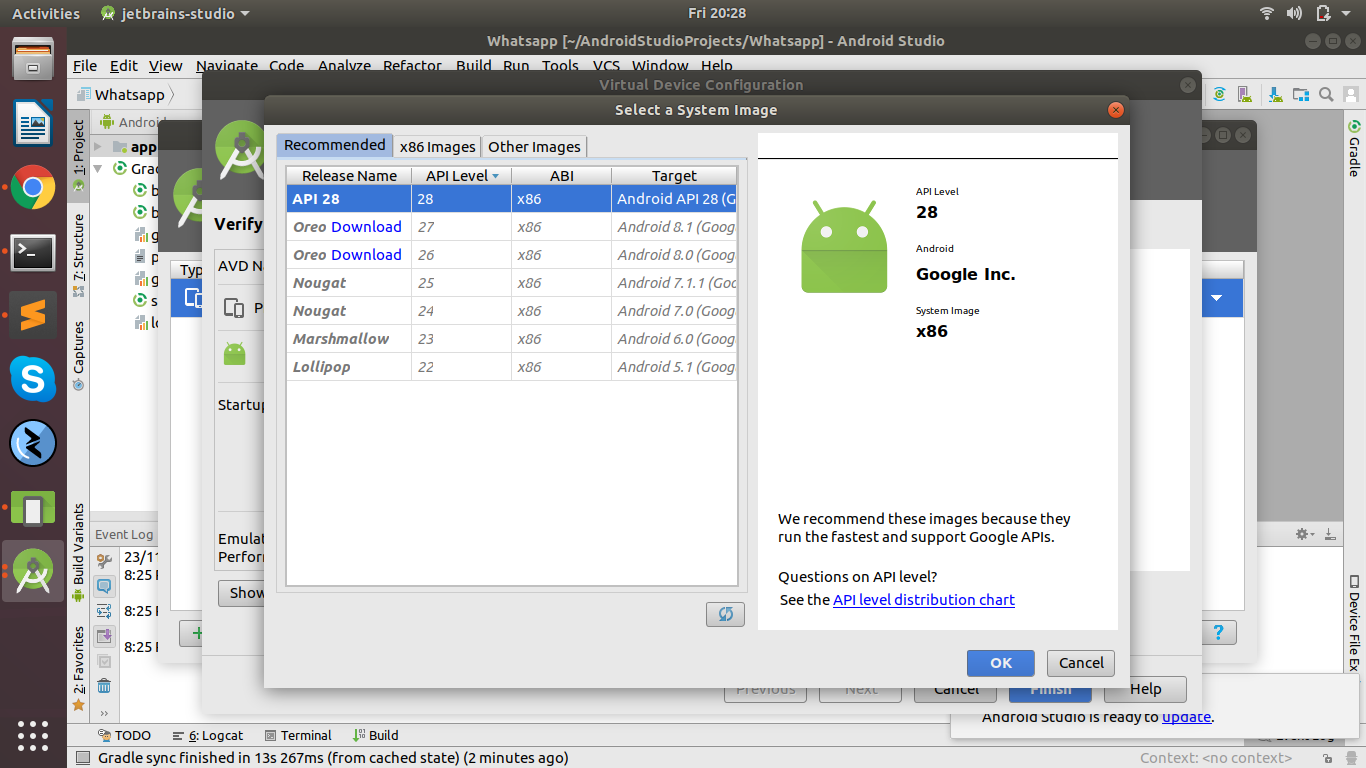The height and width of the screenshot is (768, 1366).
Task: Sort by Release Name column header
Action: (349, 176)
